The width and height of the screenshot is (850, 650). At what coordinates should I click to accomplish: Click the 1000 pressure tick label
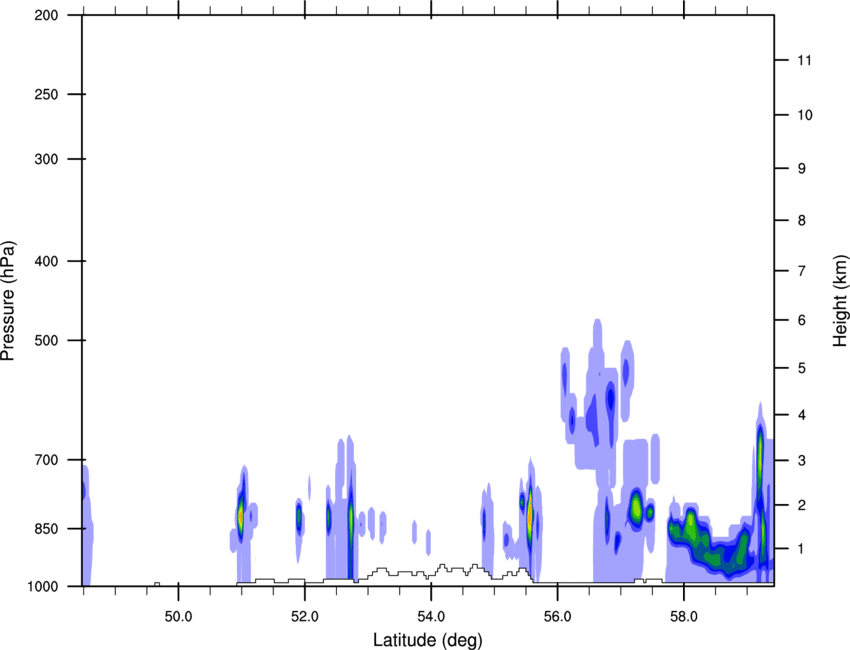pyautogui.click(x=43, y=587)
